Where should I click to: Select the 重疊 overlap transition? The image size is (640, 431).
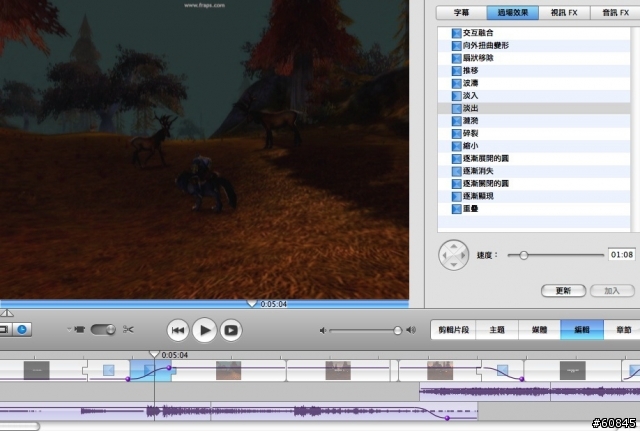click(x=534, y=209)
